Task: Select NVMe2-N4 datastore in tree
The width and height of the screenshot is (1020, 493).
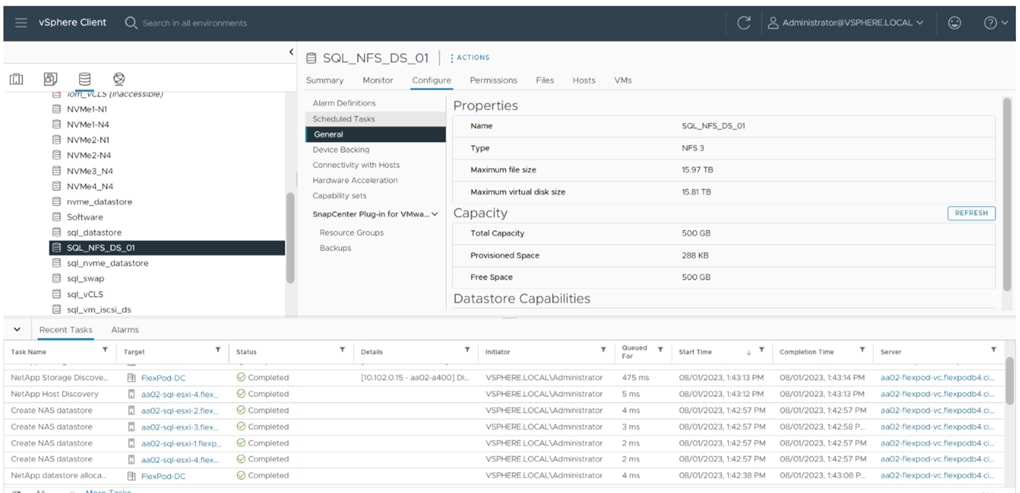Action: [x=88, y=155]
